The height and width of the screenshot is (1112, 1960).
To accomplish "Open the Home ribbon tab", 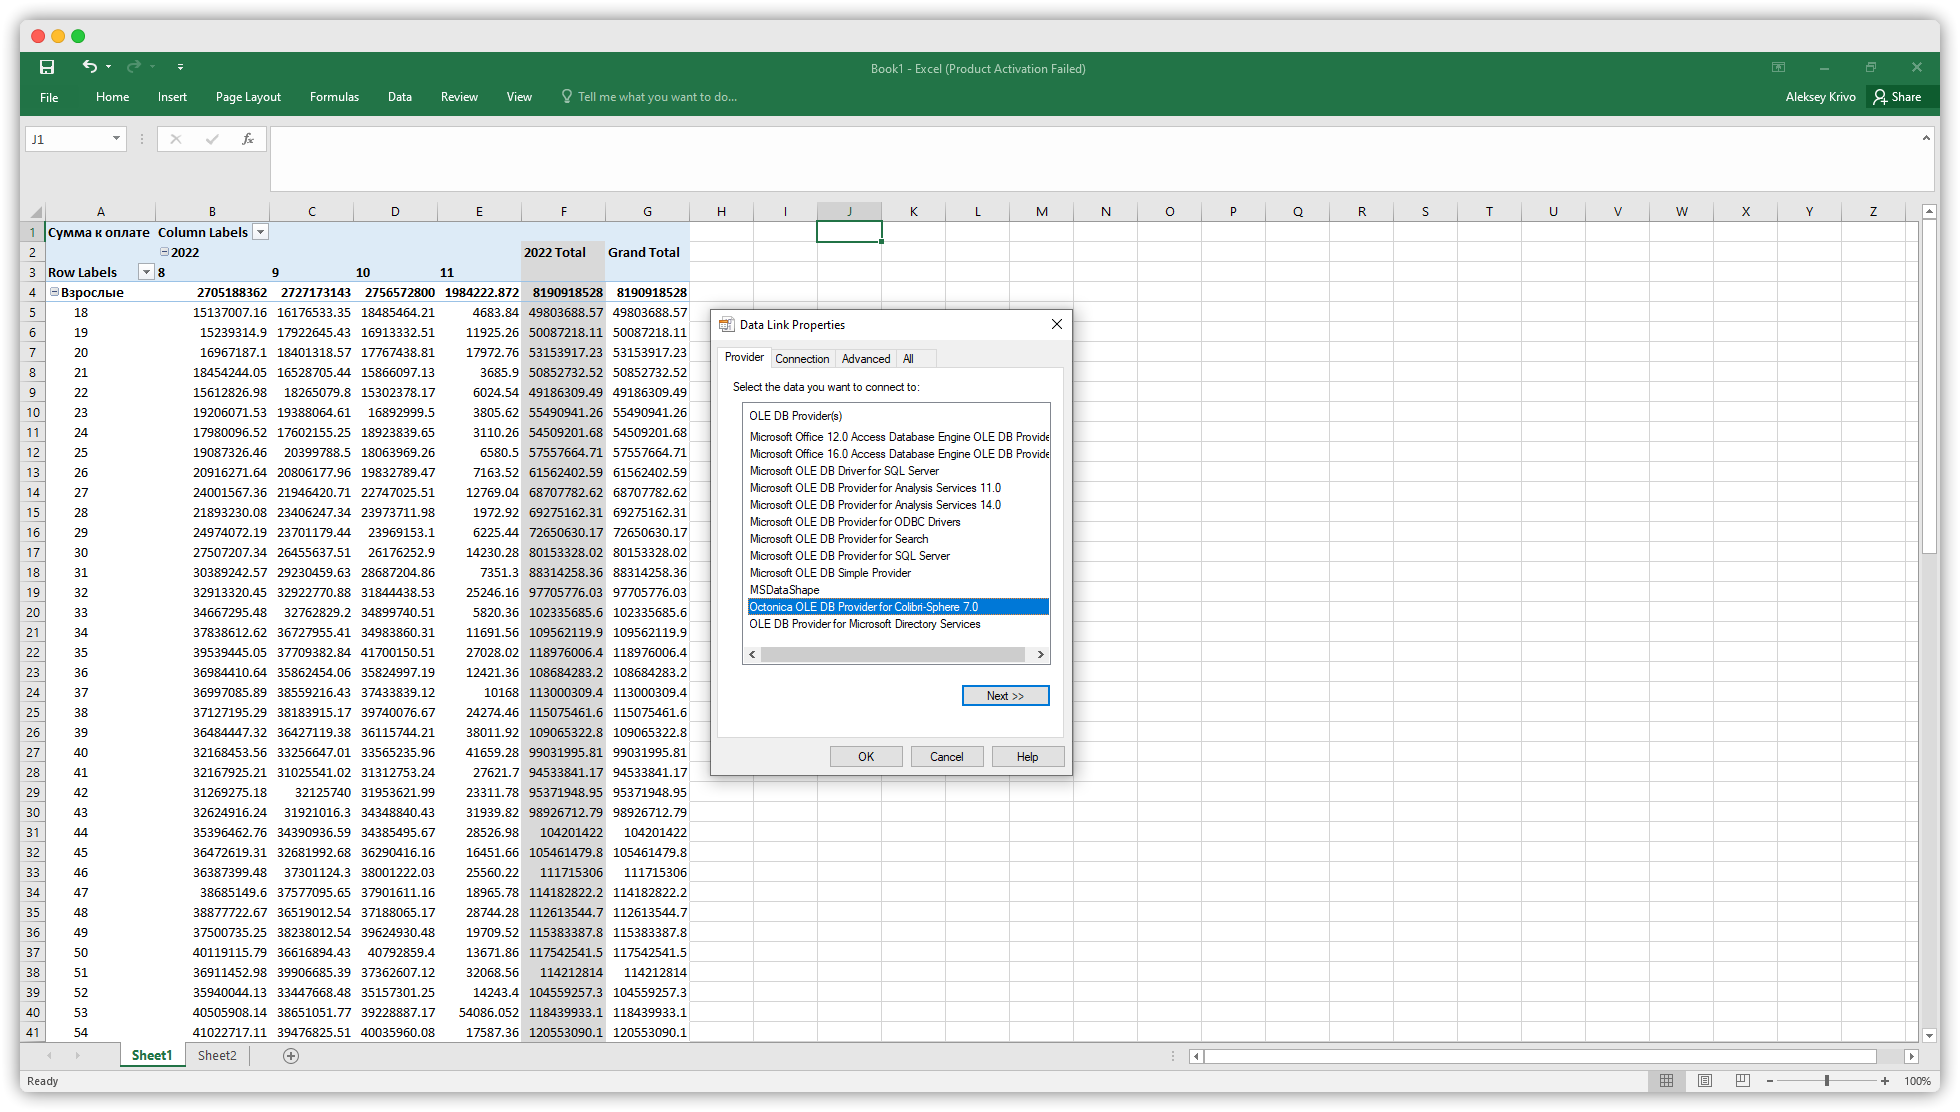I will [112, 97].
